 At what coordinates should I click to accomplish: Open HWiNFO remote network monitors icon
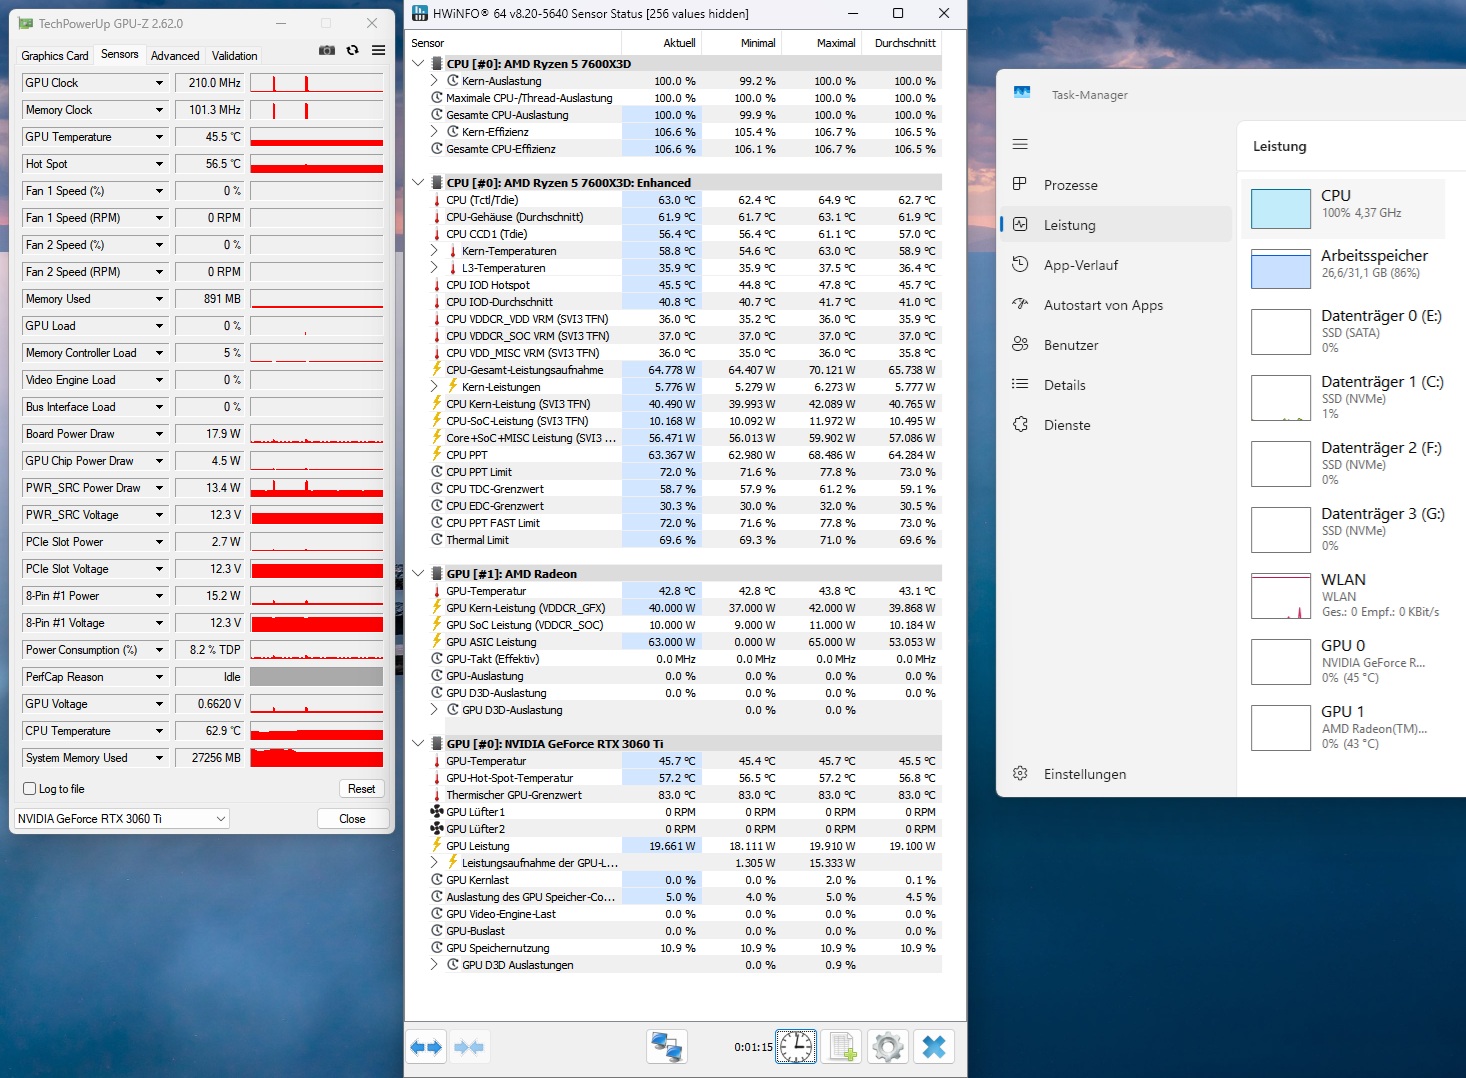point(667,1047)
